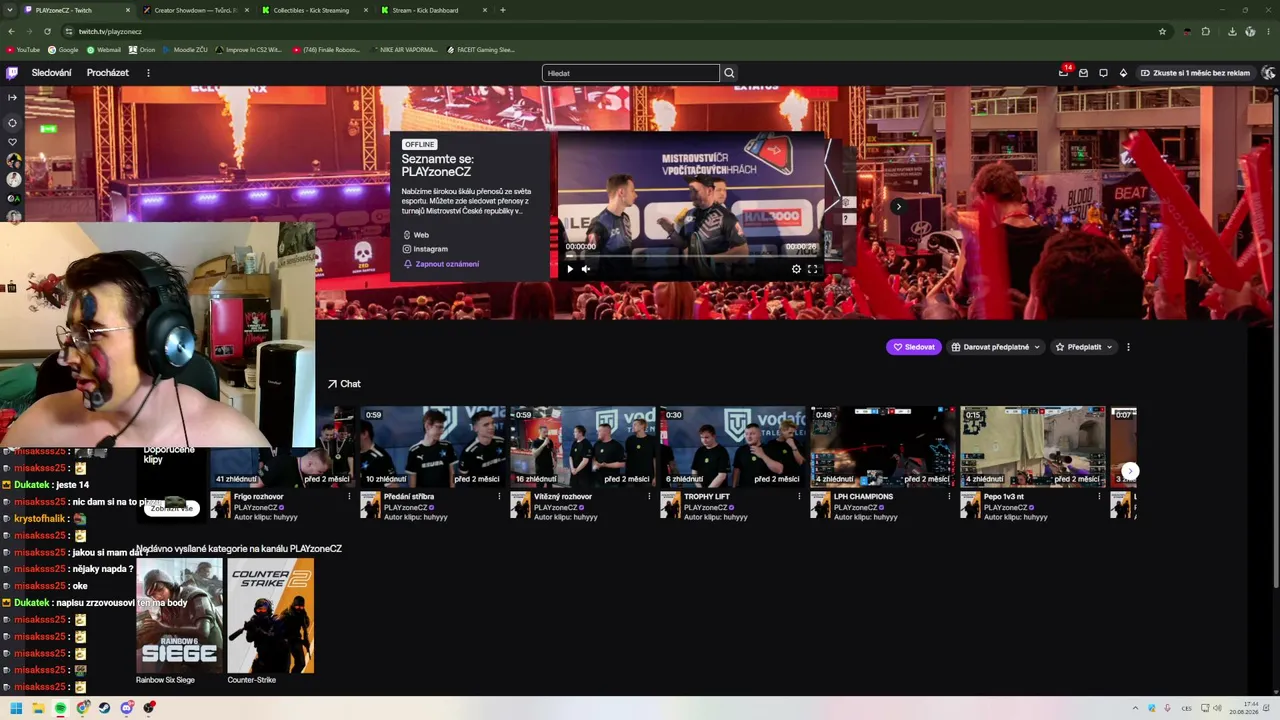Image resolution: width=1280 pixels, height=720 pixels.
Task: Open the Counter-Strike category thumbnail
Action: click(x=270, y=615)
